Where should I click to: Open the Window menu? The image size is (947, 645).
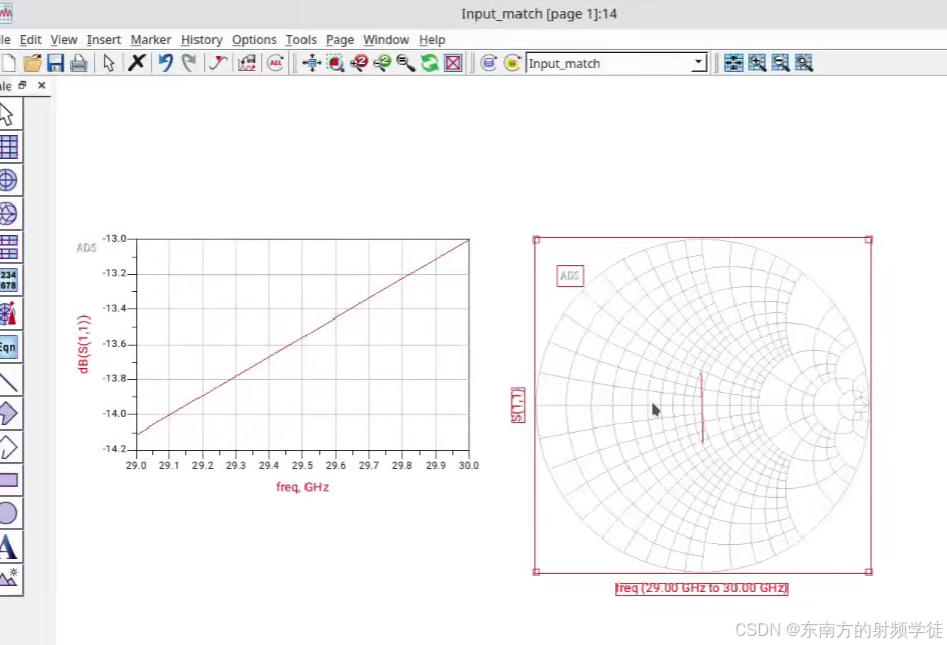tap(386, 40)
